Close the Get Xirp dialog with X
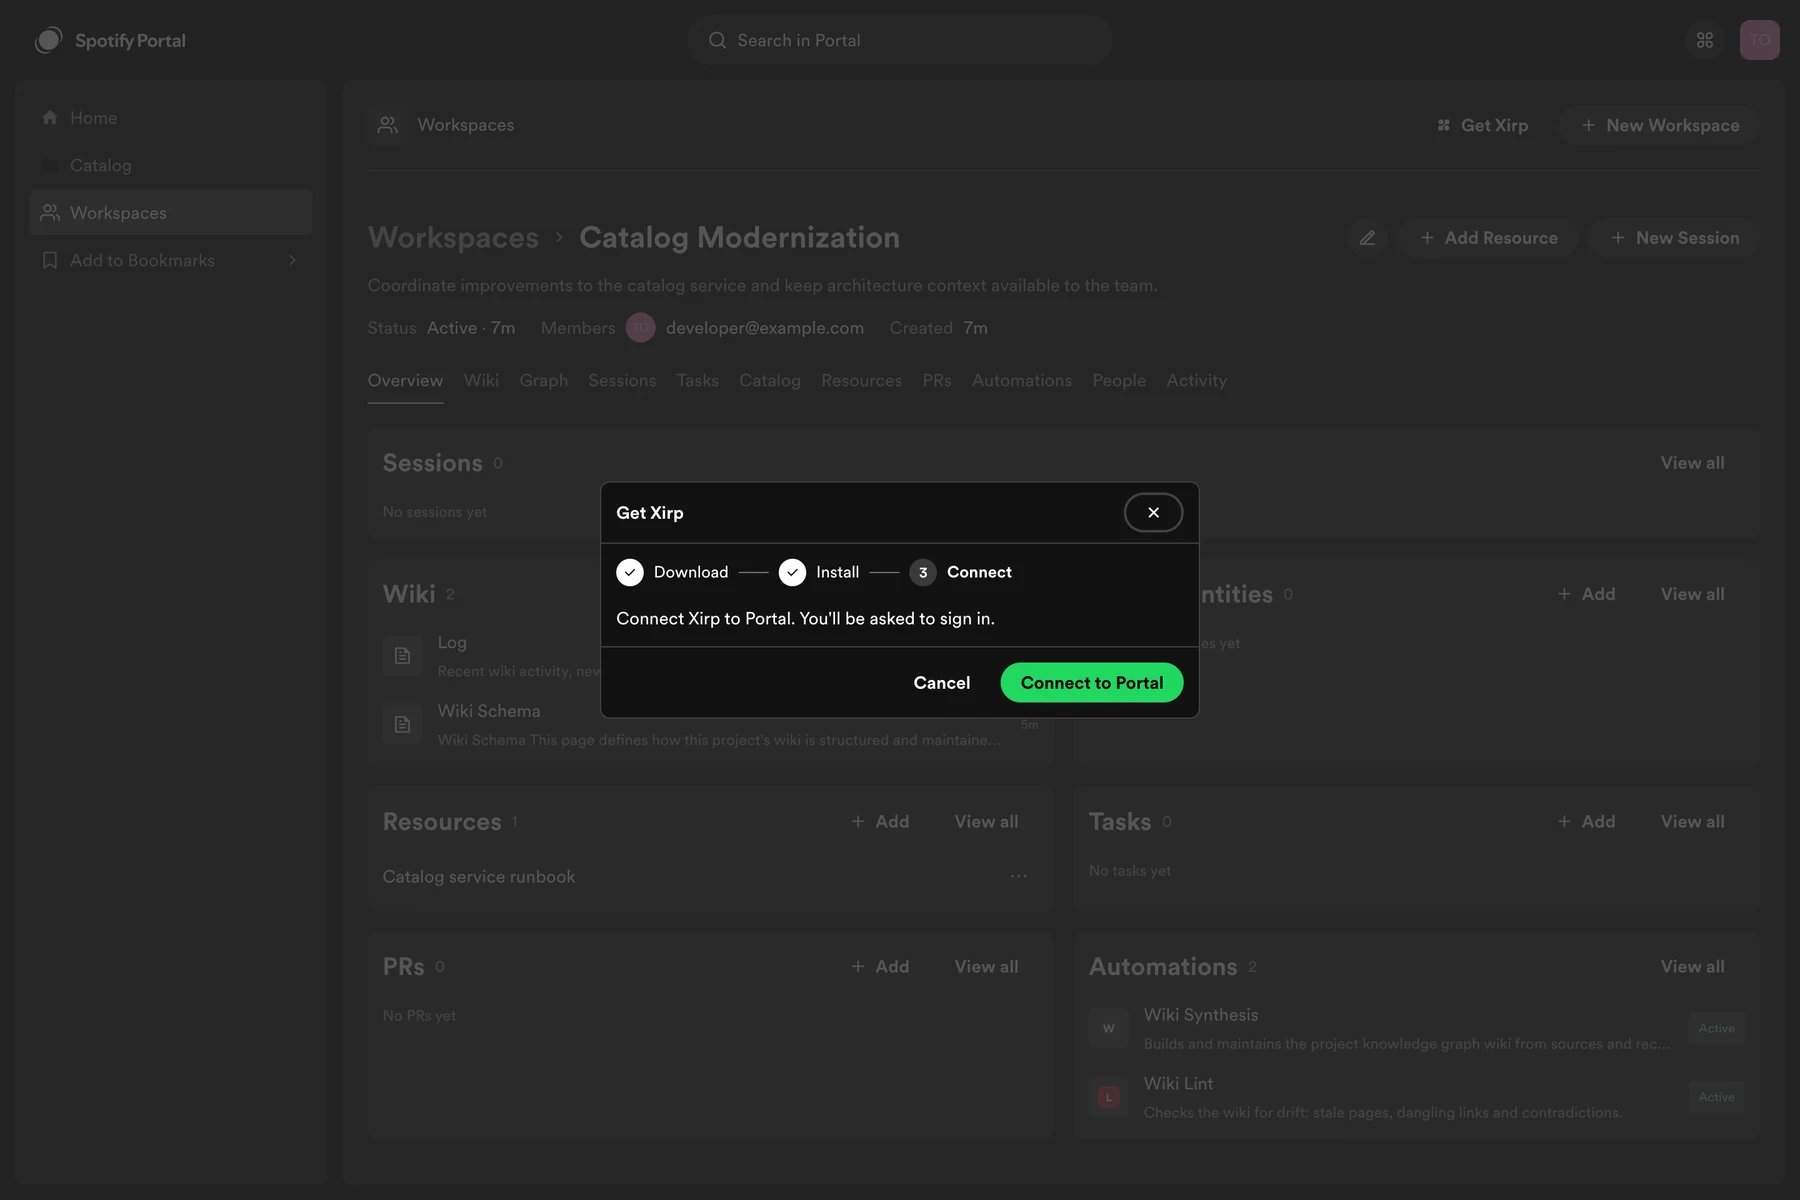This screenshot has height=1200, width=1800. pos(1153,513)
